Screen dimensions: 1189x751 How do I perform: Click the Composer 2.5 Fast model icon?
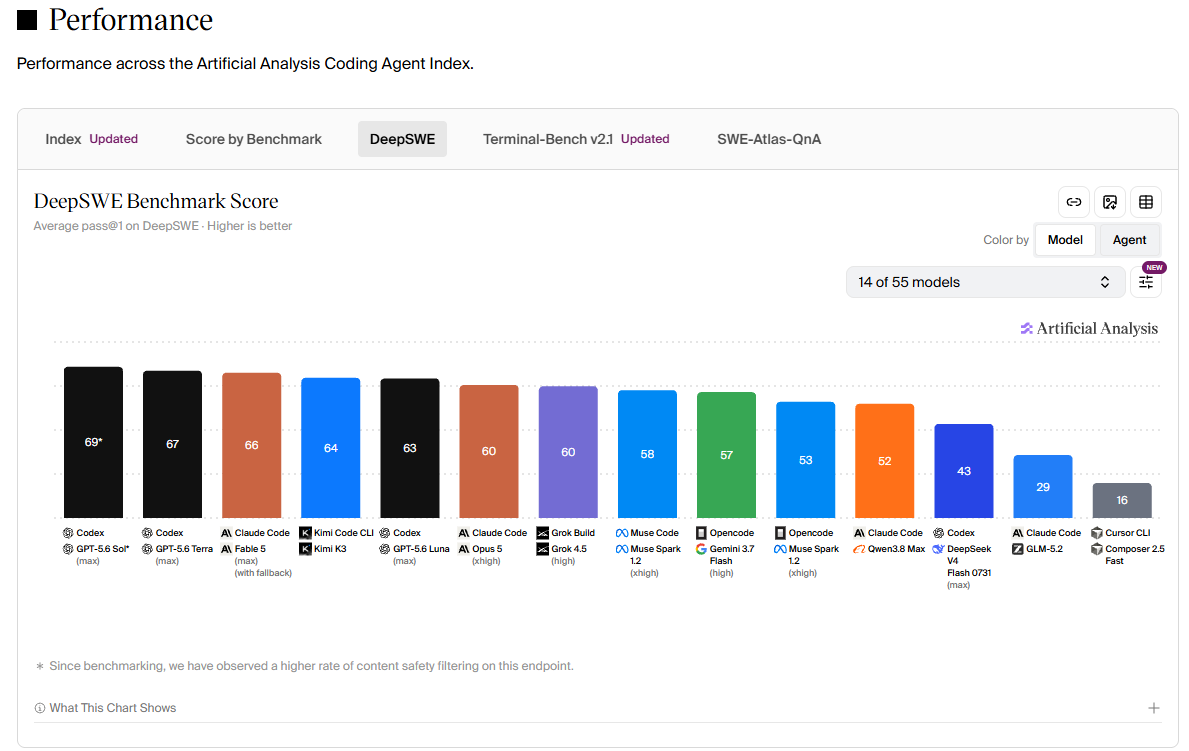(1096, 549)
